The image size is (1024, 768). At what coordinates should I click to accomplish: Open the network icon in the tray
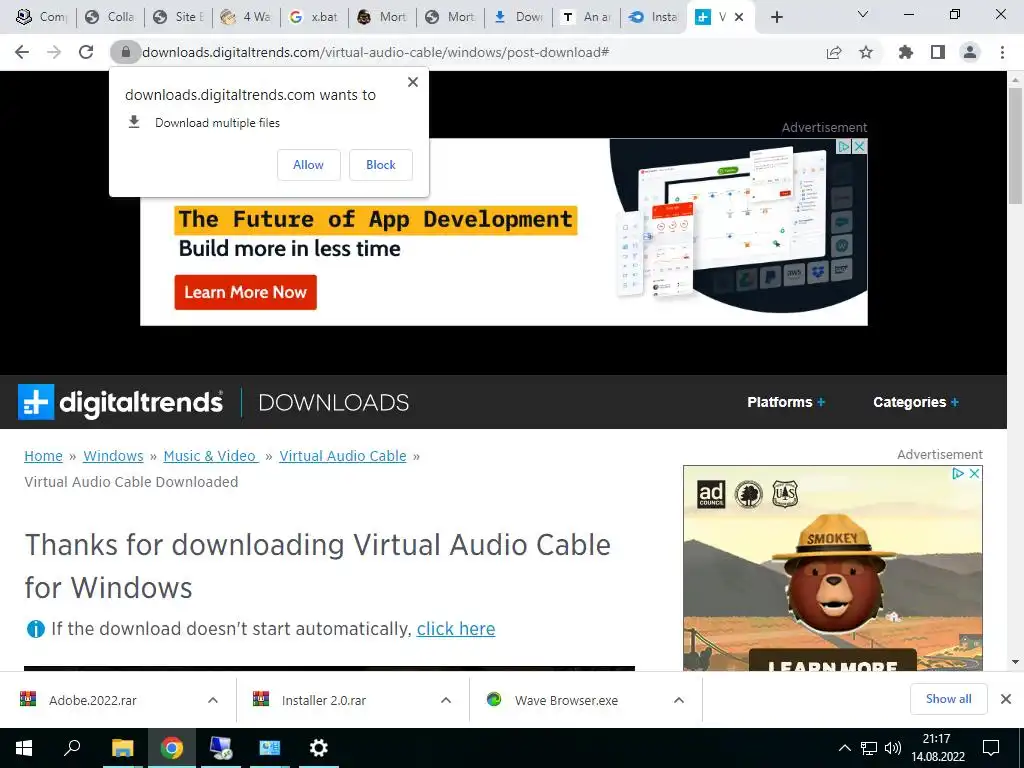(x=869, y=748)
